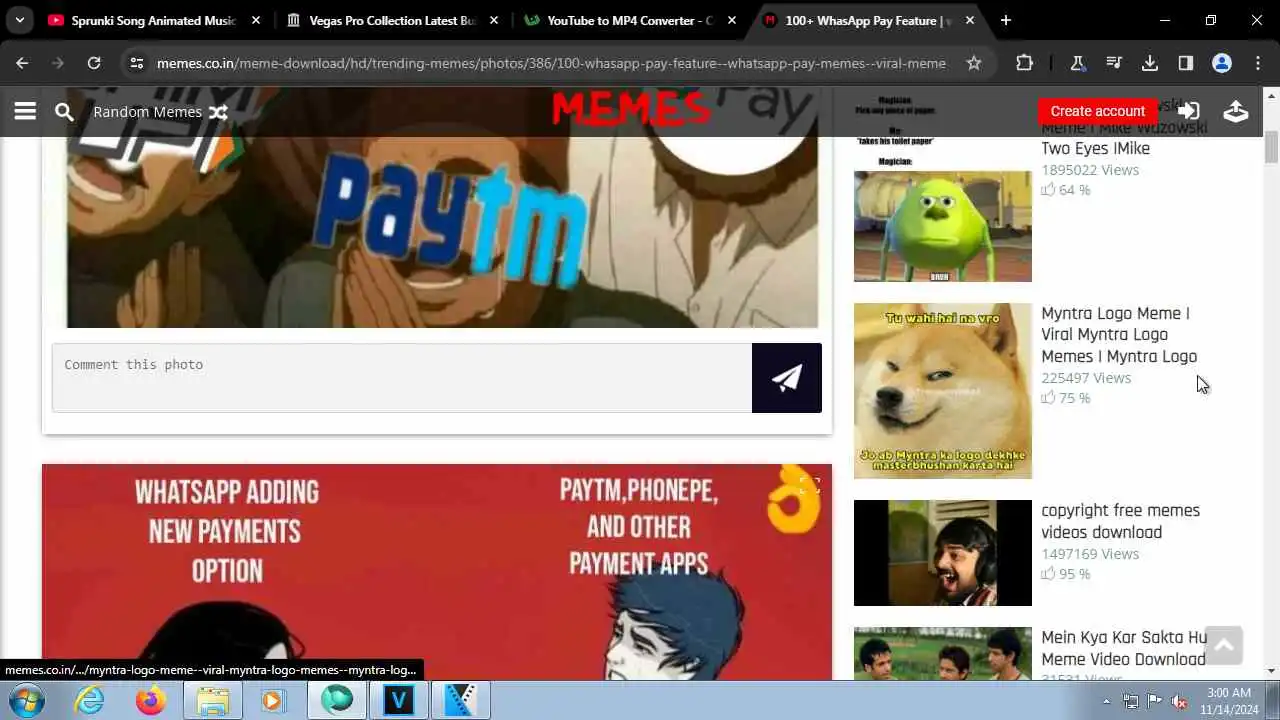
Task: Open a new tab with plus button
Action: [1005, 20]
